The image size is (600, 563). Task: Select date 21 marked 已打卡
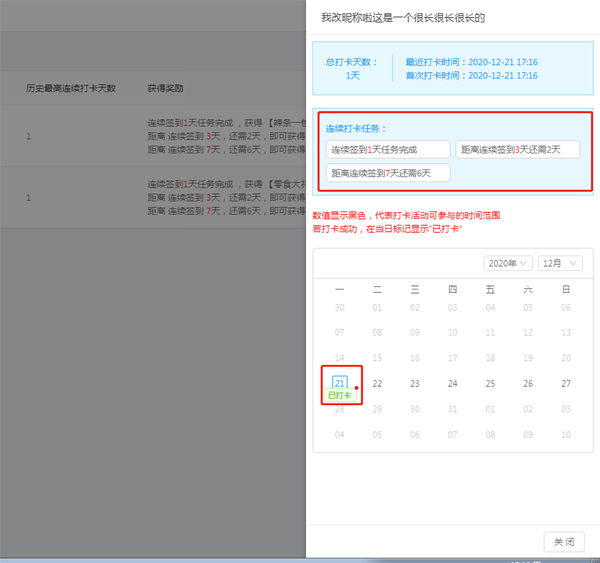coord(340,383)
